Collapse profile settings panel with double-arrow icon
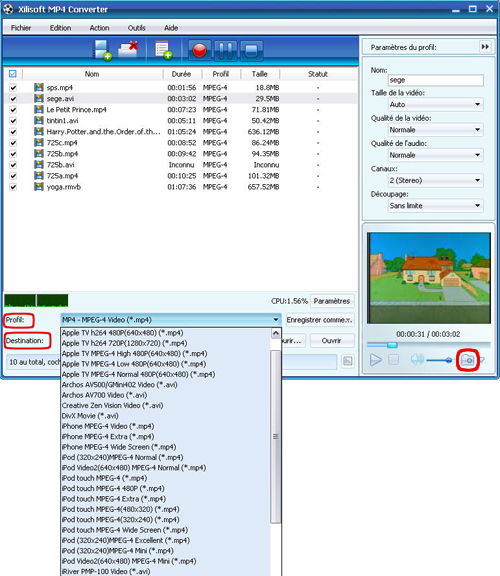 (x=485, y=47)
